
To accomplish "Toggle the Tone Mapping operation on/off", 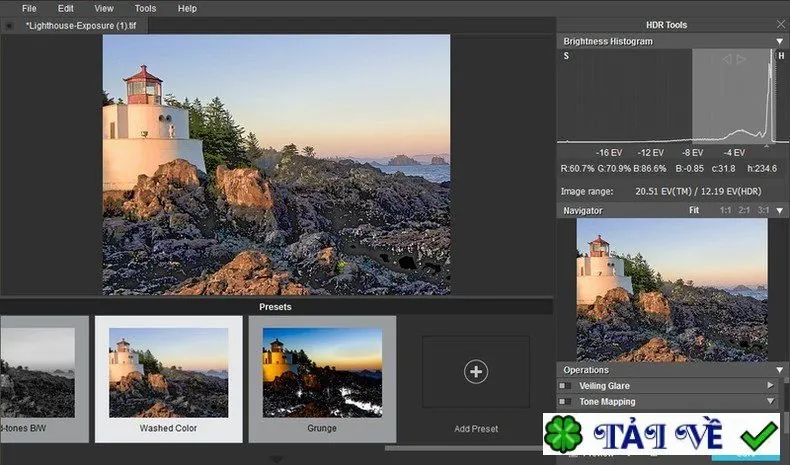I will [565, 402].
